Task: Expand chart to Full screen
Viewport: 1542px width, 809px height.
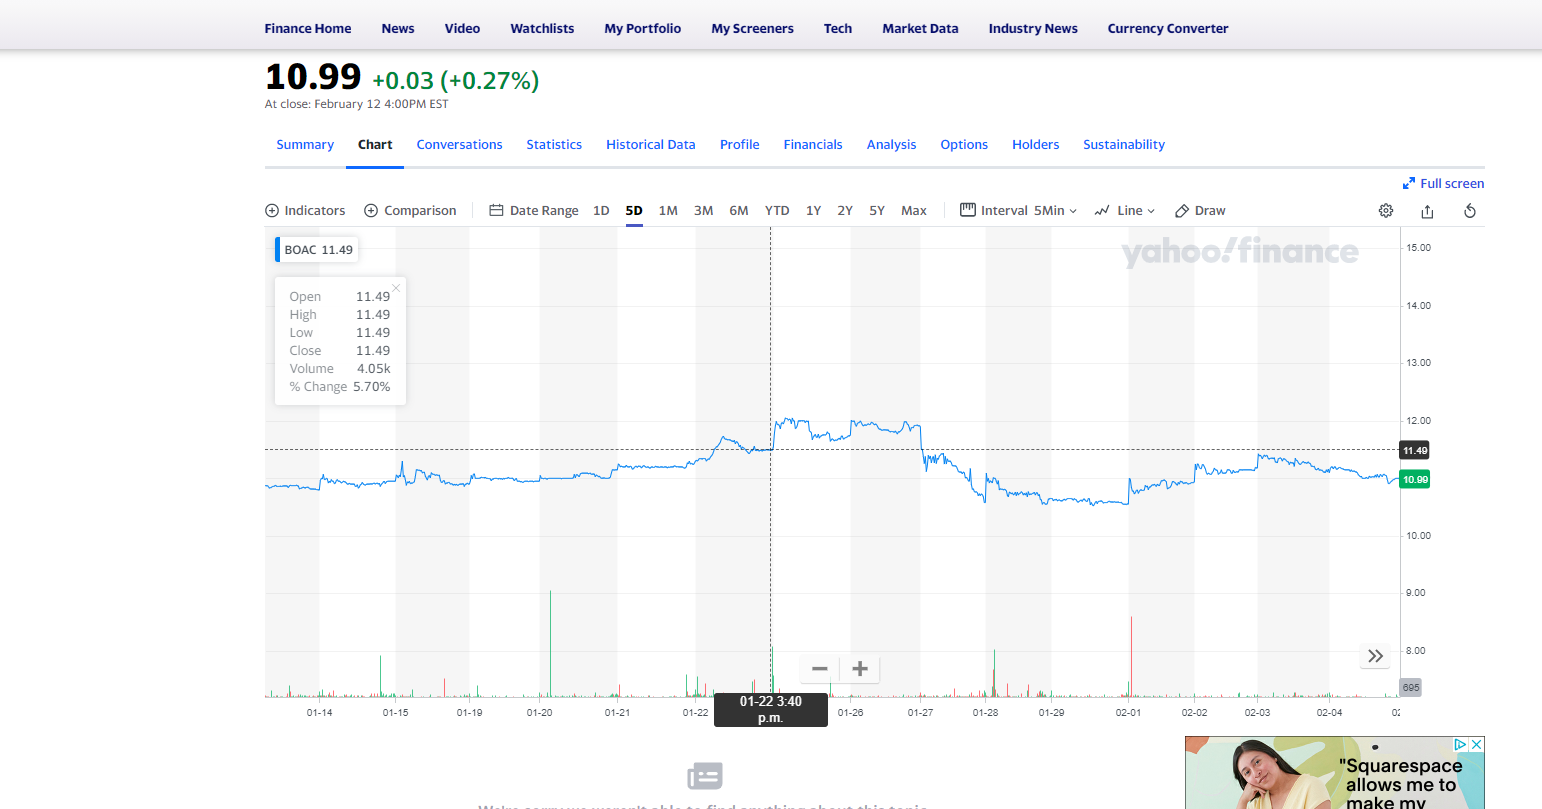Action: click(1444, 183)
